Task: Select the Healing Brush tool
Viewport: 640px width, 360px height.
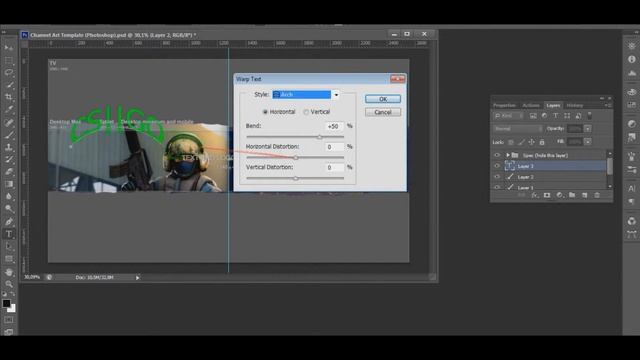Action: 9,122
